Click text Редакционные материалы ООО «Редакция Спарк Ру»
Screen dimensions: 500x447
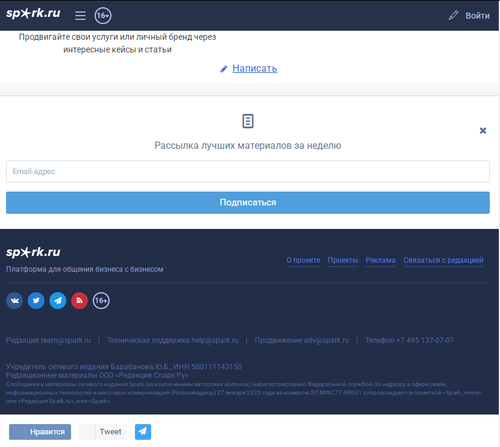click(x=97, y=375)
